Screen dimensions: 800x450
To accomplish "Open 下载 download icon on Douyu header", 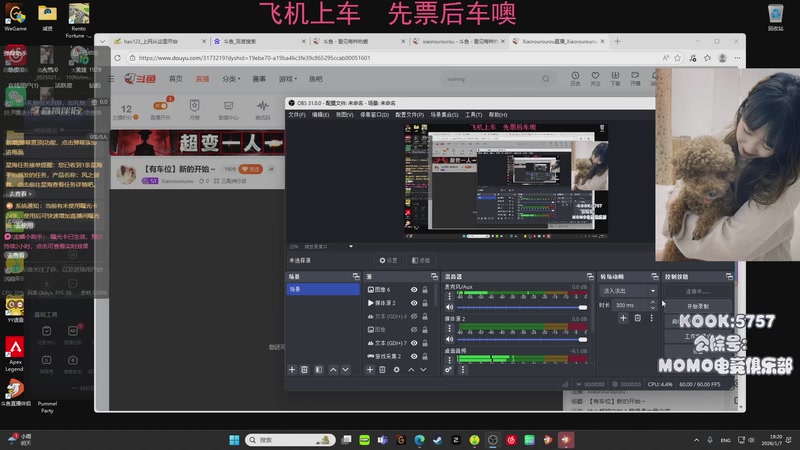I will [x=615, y=78].
